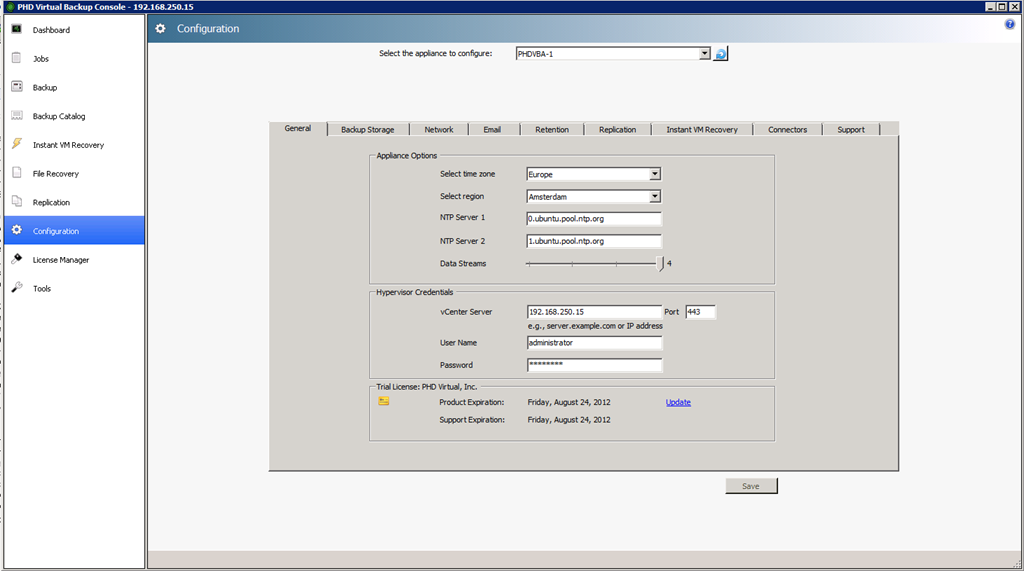Click the Configuration gear icon in the sidebar

tap(17, 231)
